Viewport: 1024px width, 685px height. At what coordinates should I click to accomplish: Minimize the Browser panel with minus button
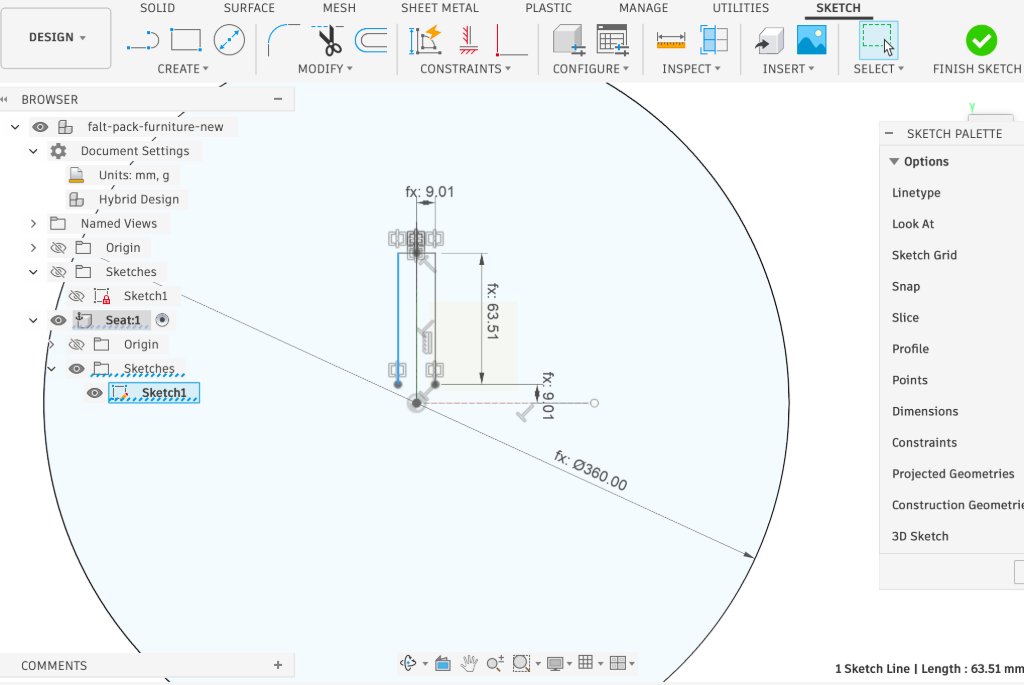[278, 99]
